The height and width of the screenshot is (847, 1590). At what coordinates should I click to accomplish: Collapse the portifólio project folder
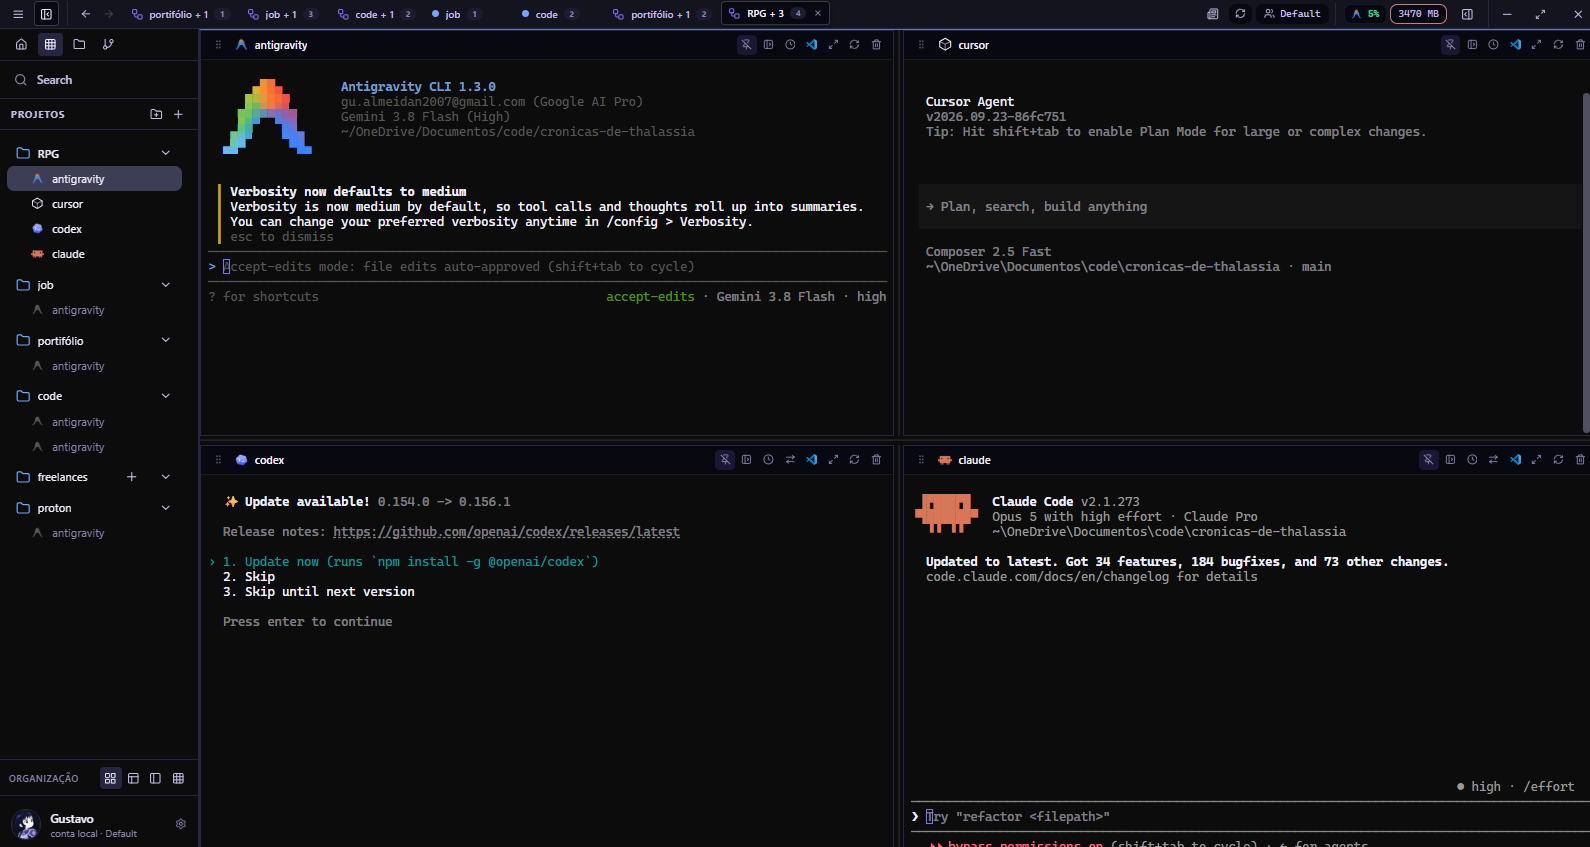(166, 340)
